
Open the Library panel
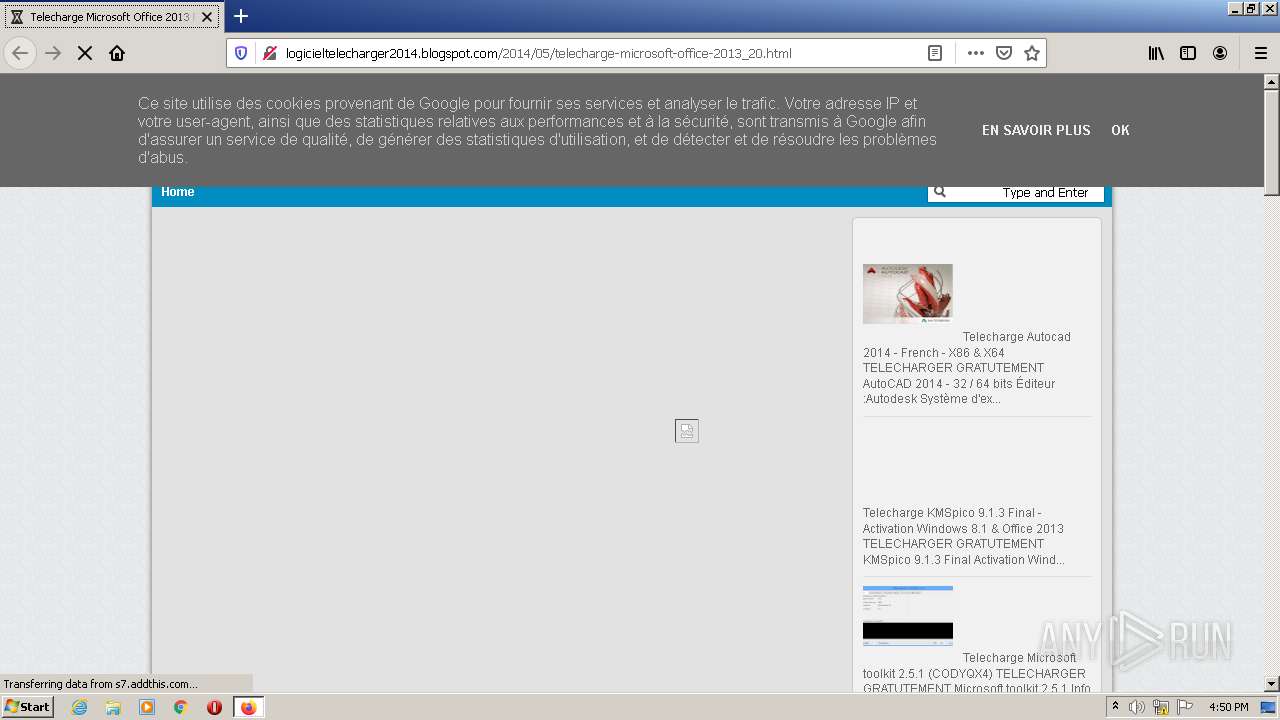[x=1156, y=53]
